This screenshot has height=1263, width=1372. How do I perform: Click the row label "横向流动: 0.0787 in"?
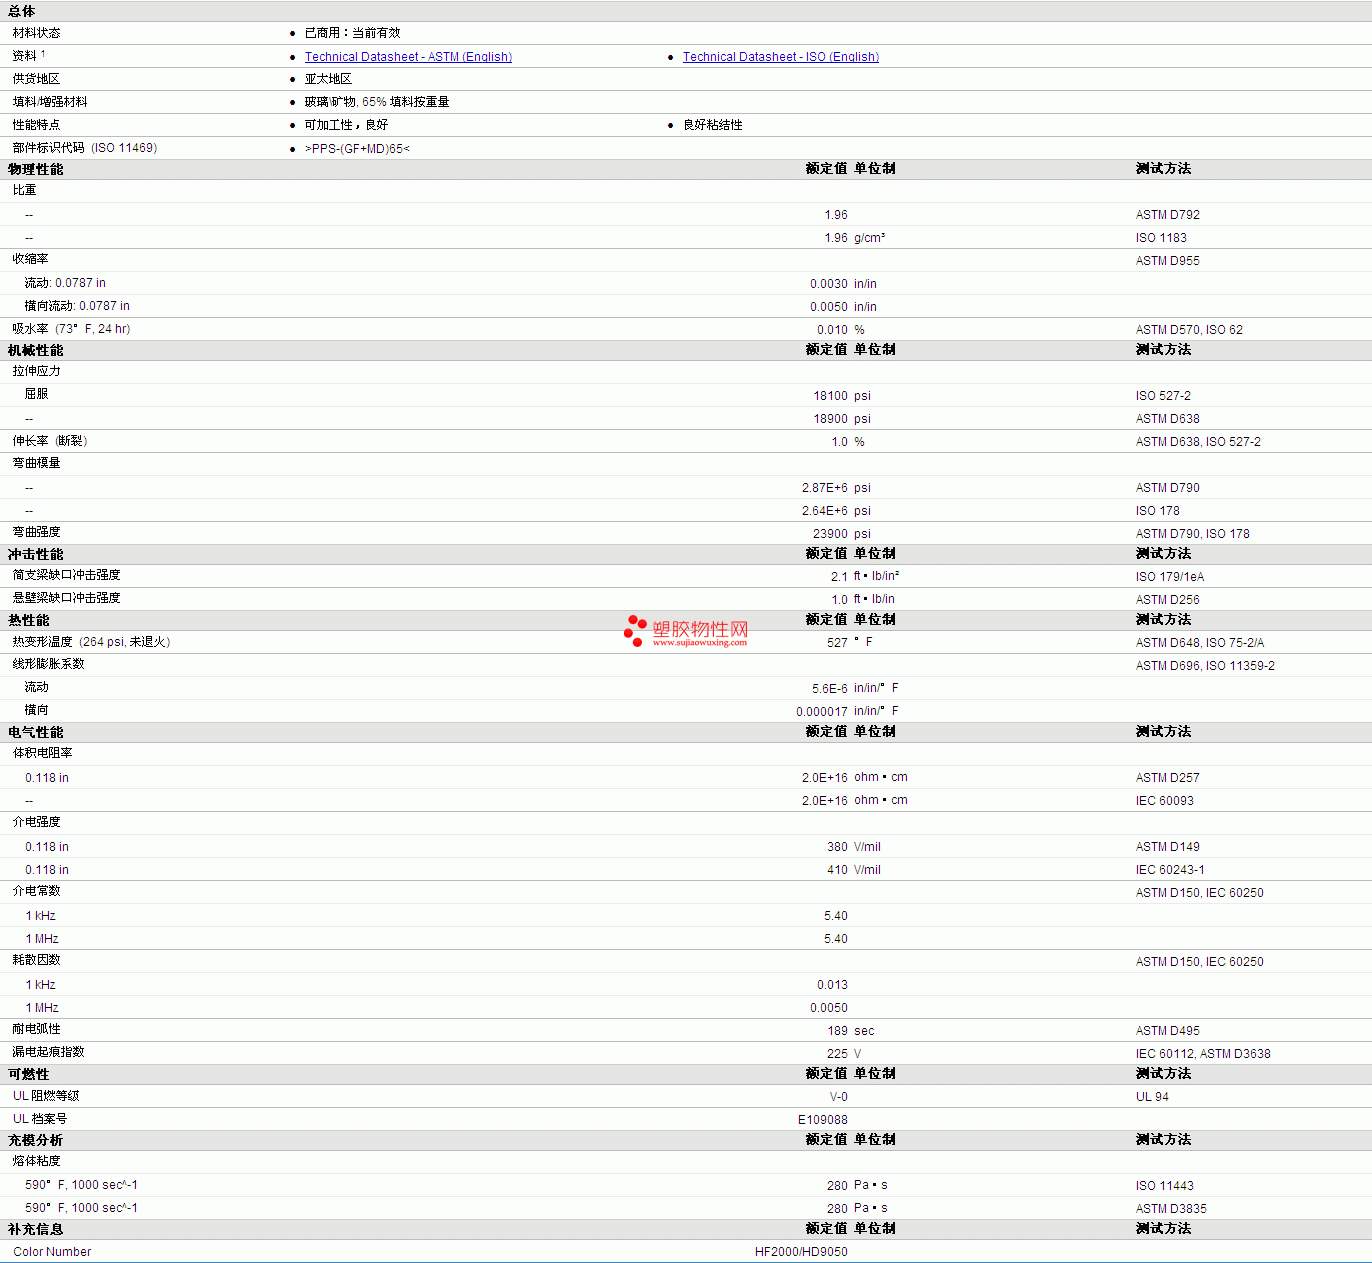click(x=77, y=306)
